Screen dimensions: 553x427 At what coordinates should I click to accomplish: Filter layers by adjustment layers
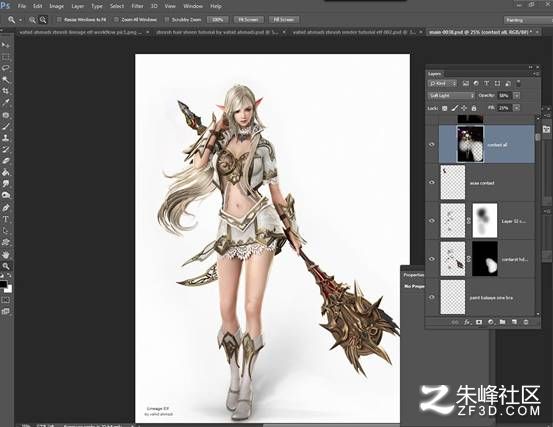pos(476,84)
